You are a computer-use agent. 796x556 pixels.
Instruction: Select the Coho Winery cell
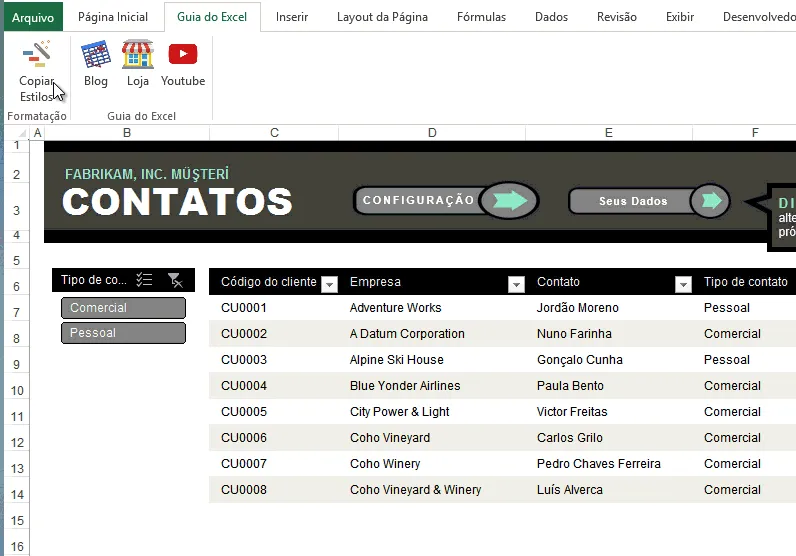432,464
